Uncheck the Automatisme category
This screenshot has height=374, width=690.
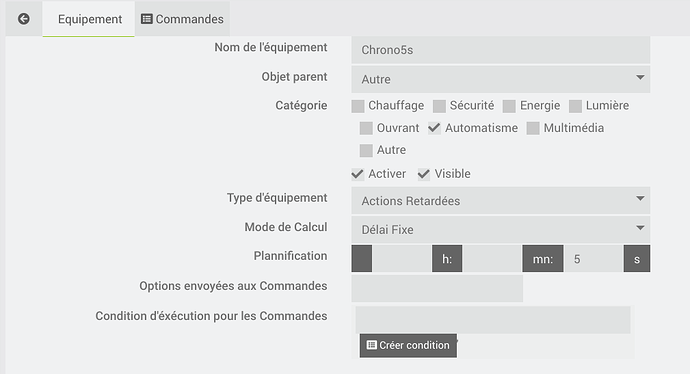[x=434, y=128]
